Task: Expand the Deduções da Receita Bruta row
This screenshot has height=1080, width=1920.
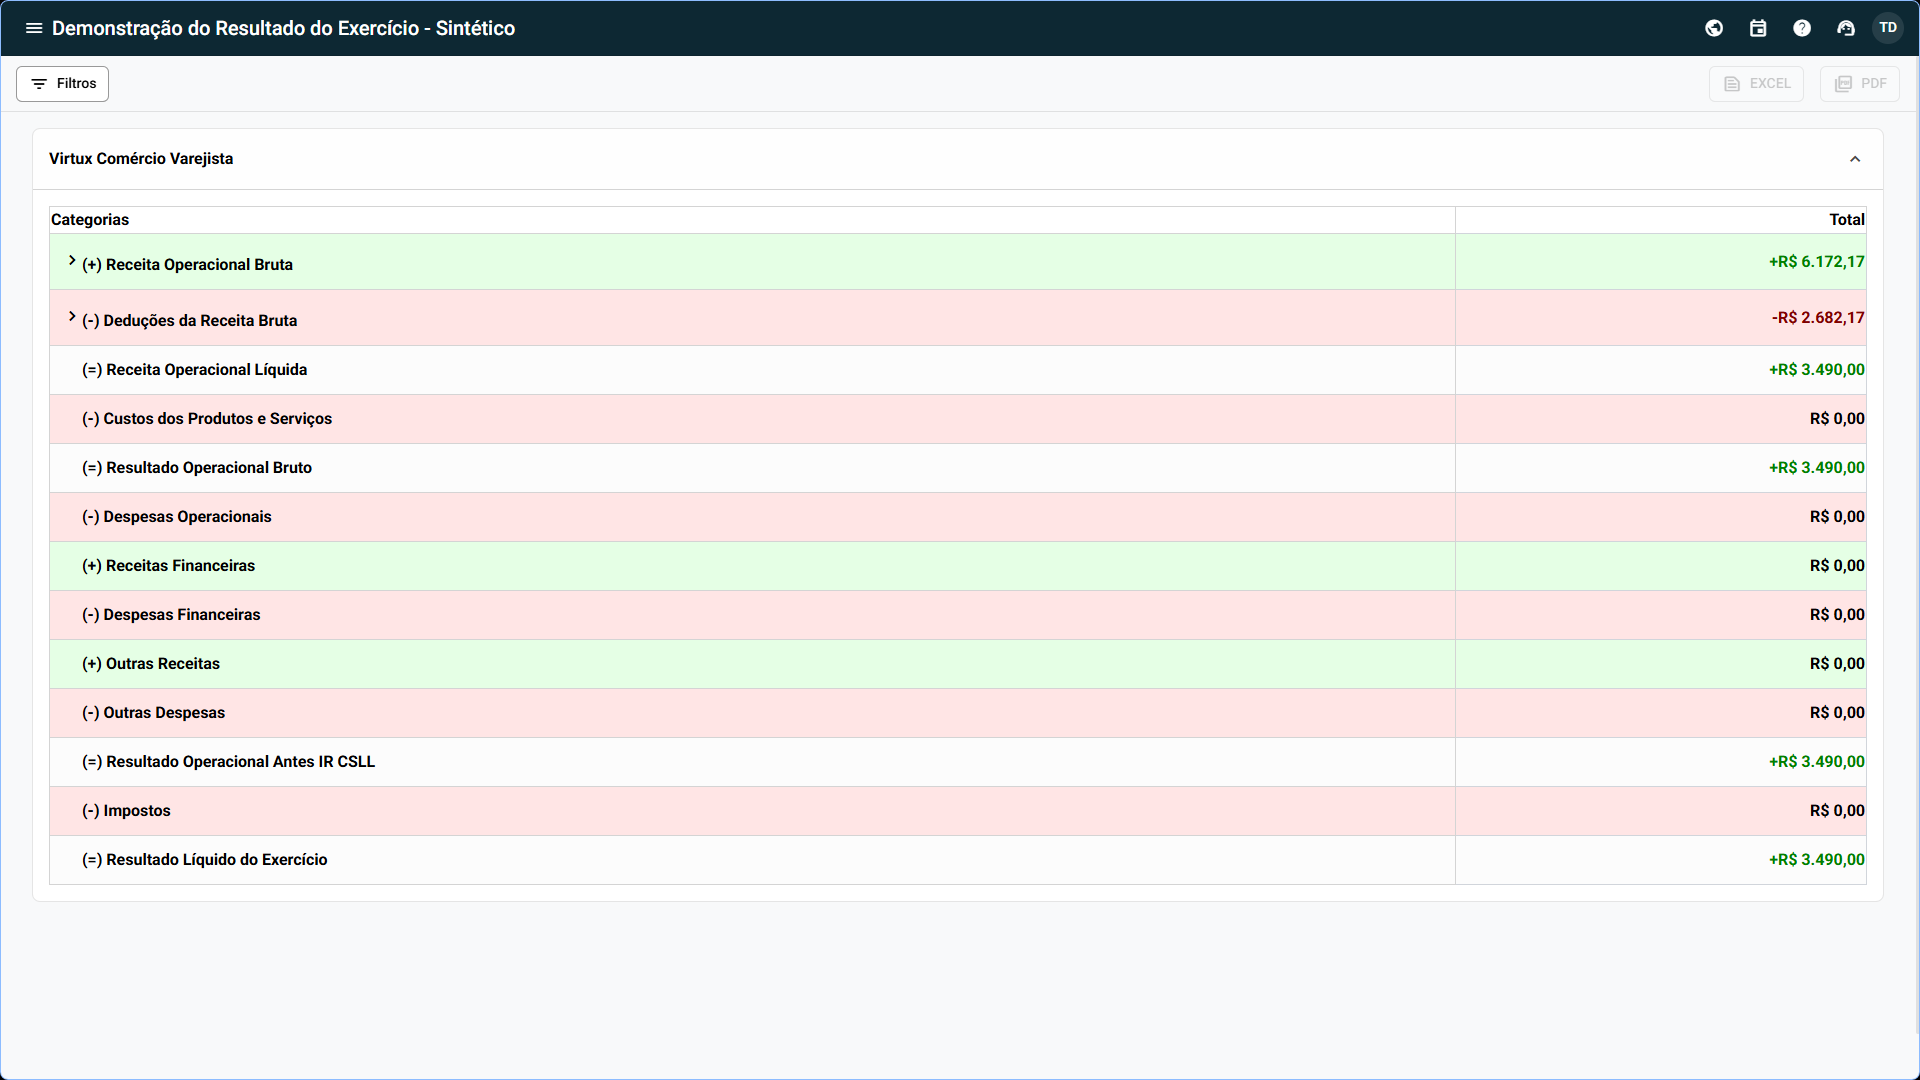Action: (x=72, y=317)
